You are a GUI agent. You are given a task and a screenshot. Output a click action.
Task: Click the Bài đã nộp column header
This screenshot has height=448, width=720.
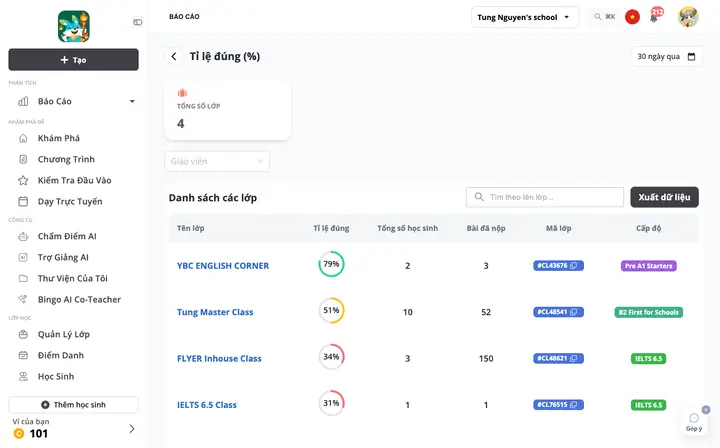point(486,228)
